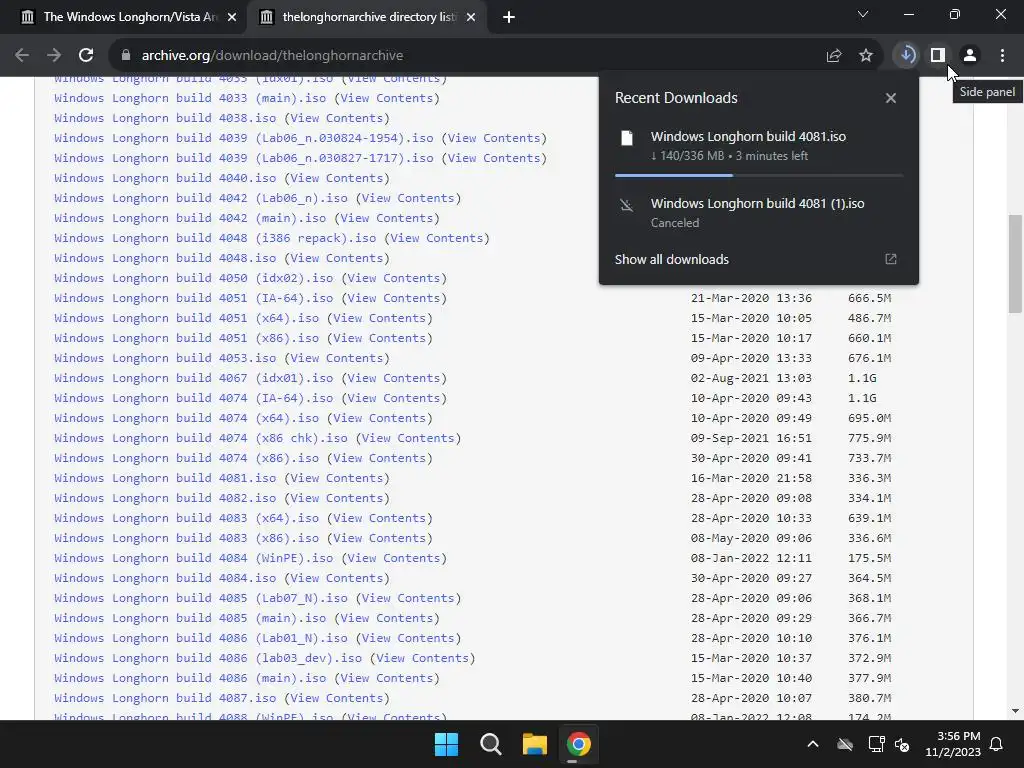Click scrollbar down arrow

point(1015,711)
